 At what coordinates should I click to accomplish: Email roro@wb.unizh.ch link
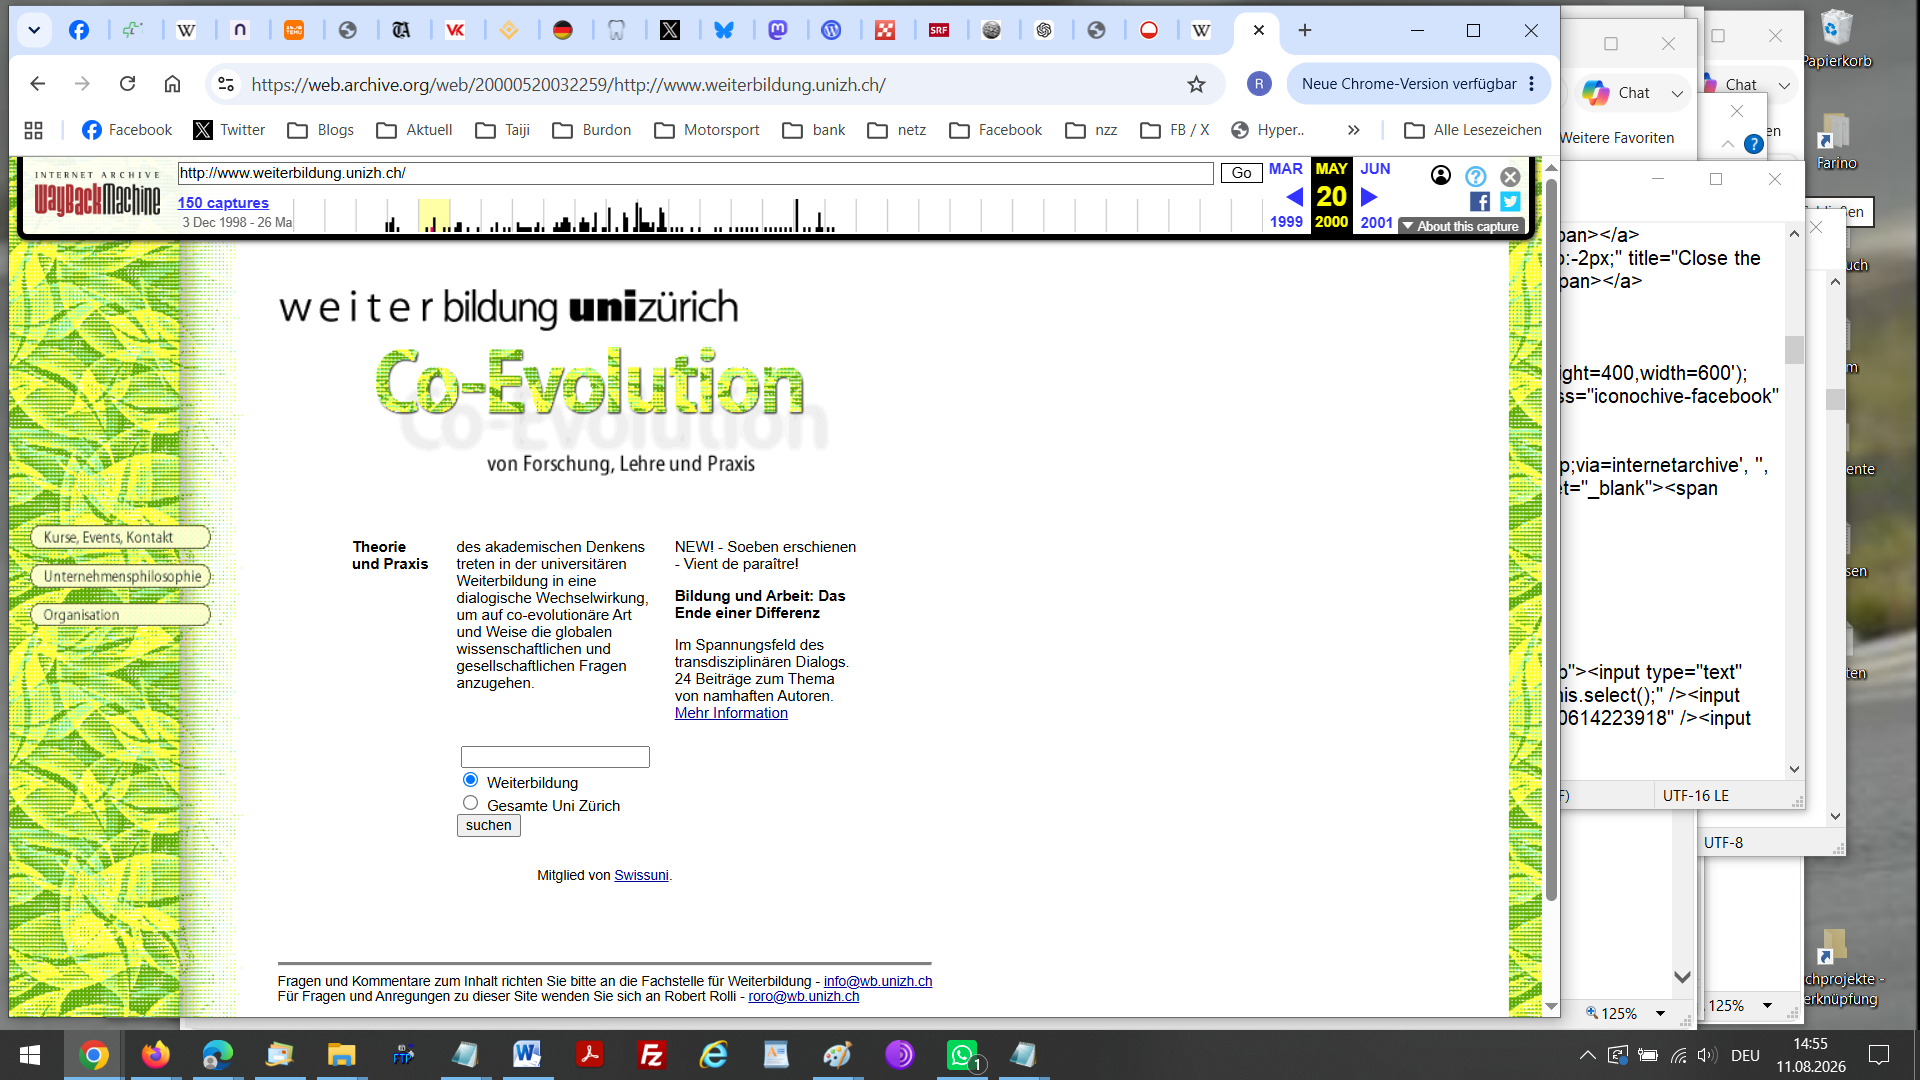[x=804, y=996]
